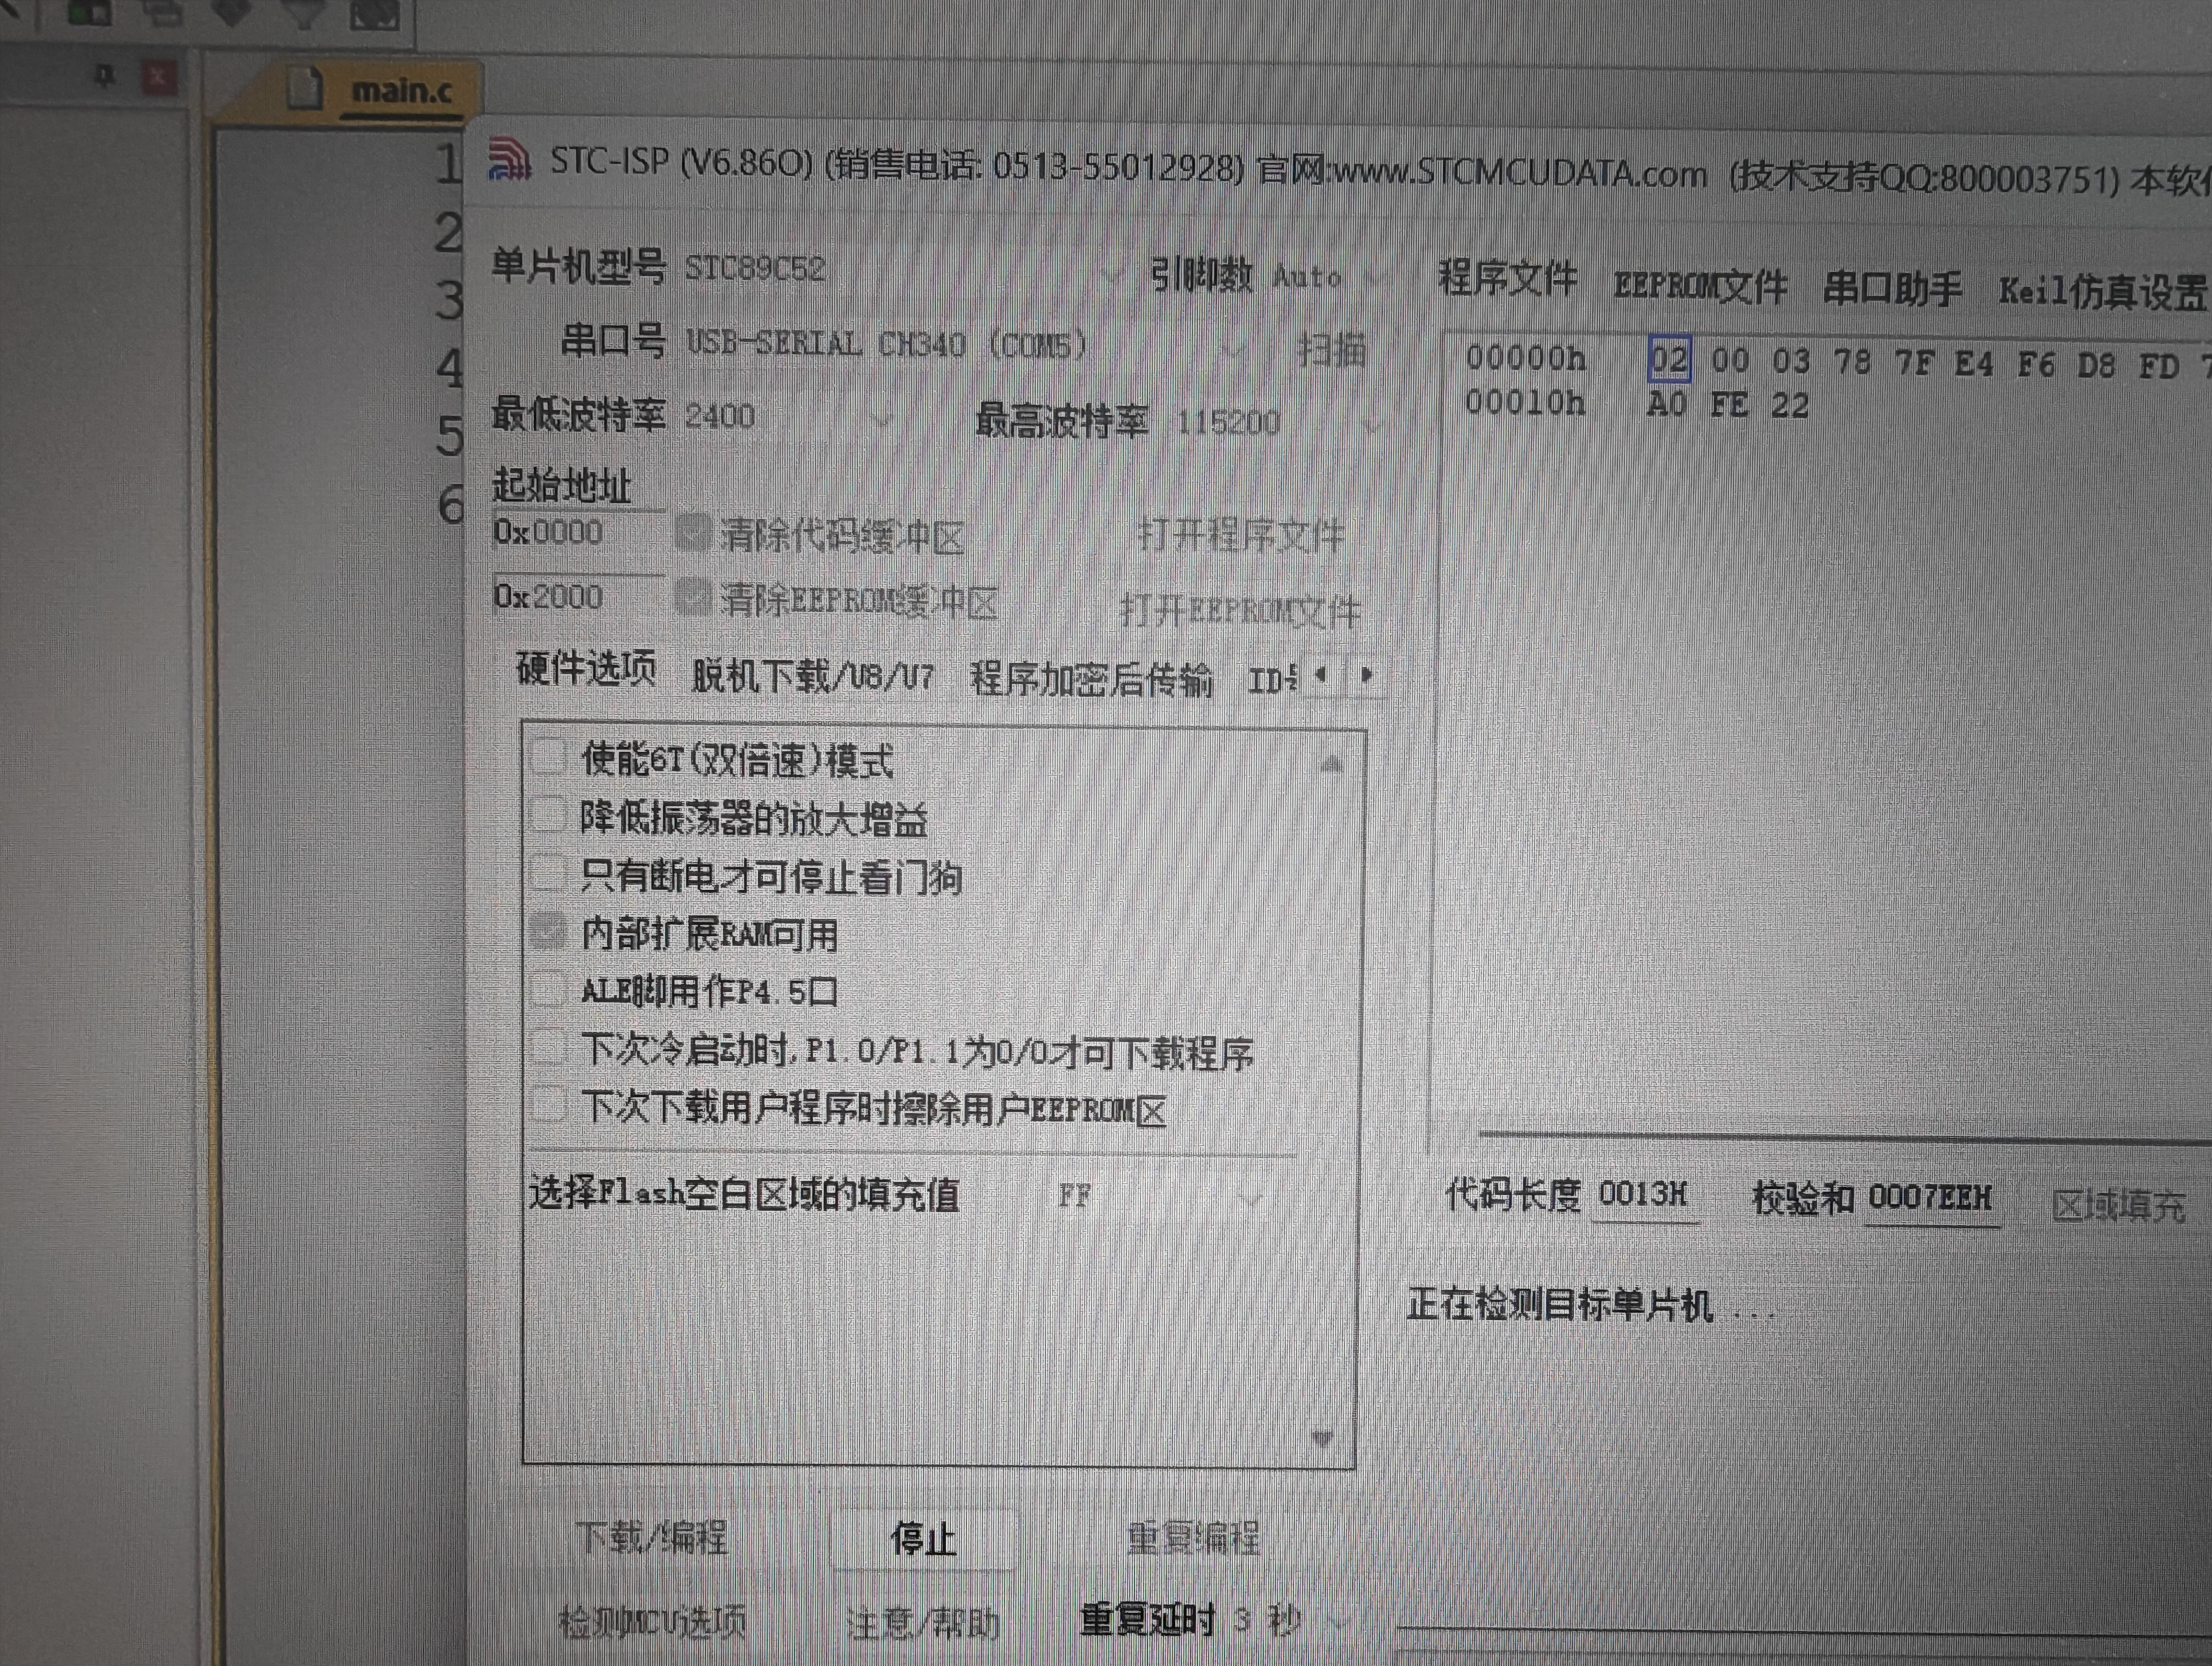Click the hardware options list scroll-down arrow

(x=1322, y=1438)
